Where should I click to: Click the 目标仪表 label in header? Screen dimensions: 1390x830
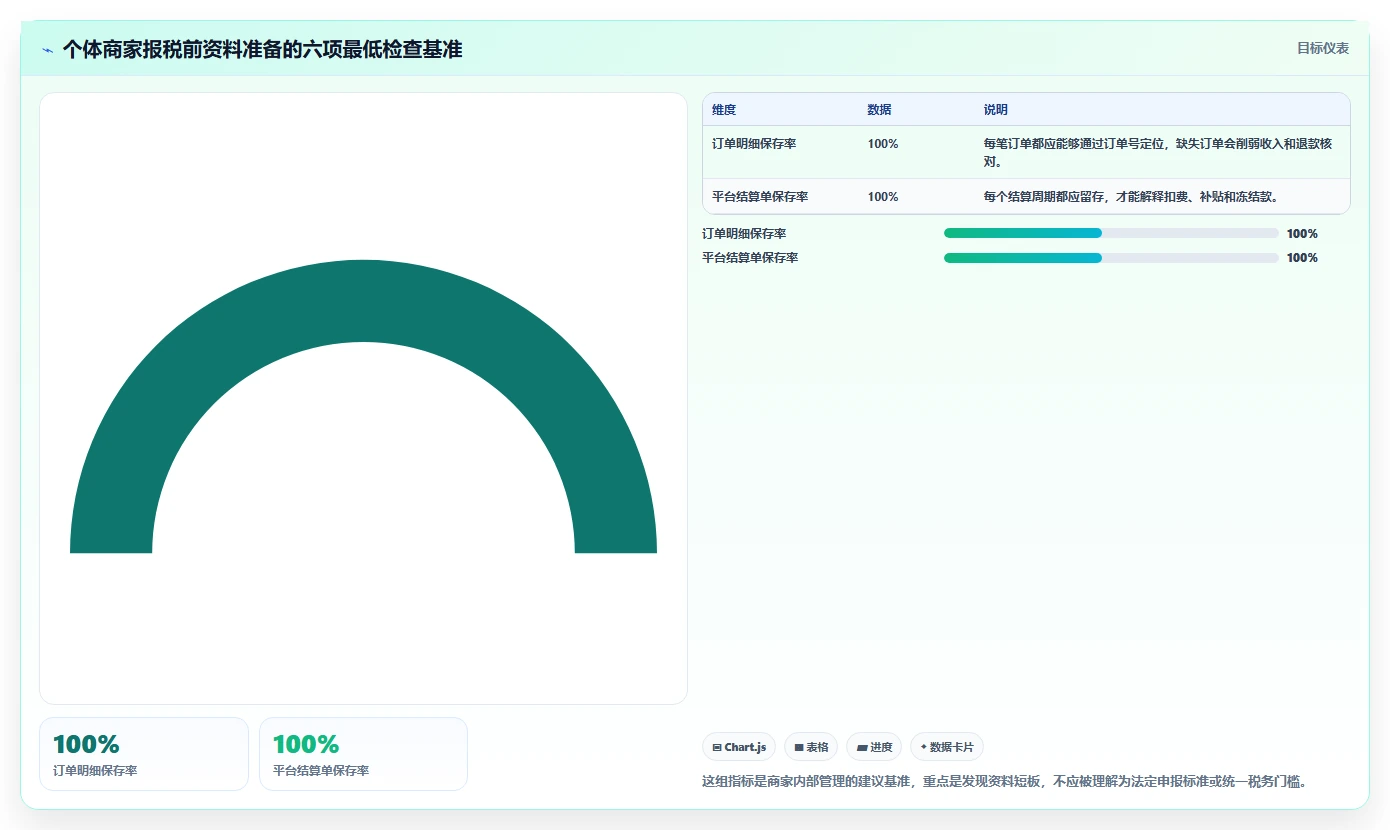pos(1323,48)
